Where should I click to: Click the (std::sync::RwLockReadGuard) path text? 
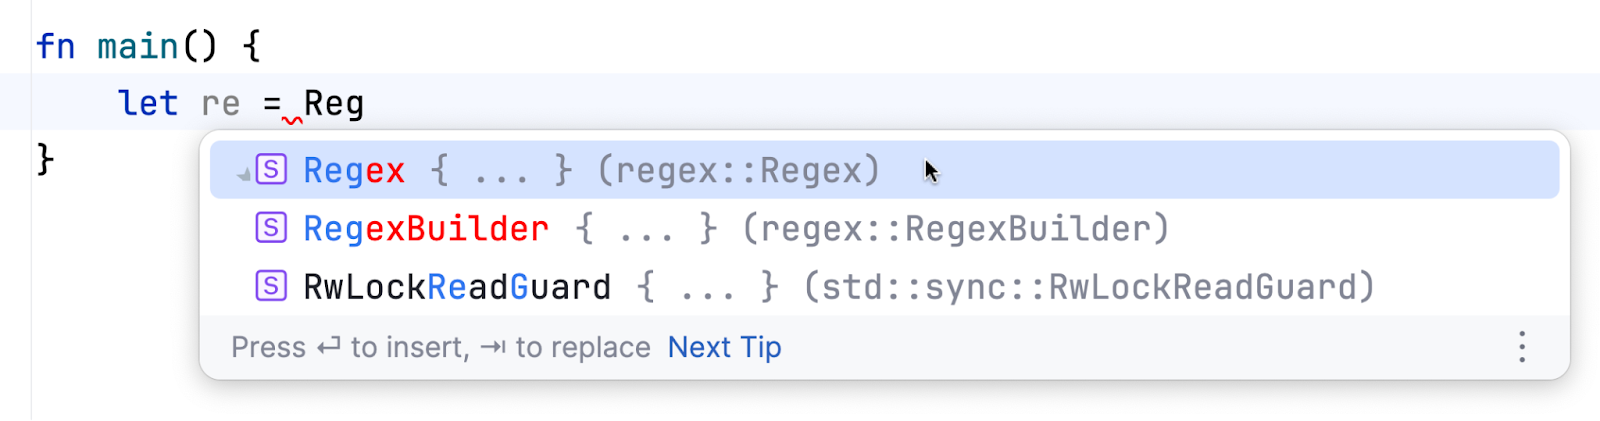tap(1089, 287)
